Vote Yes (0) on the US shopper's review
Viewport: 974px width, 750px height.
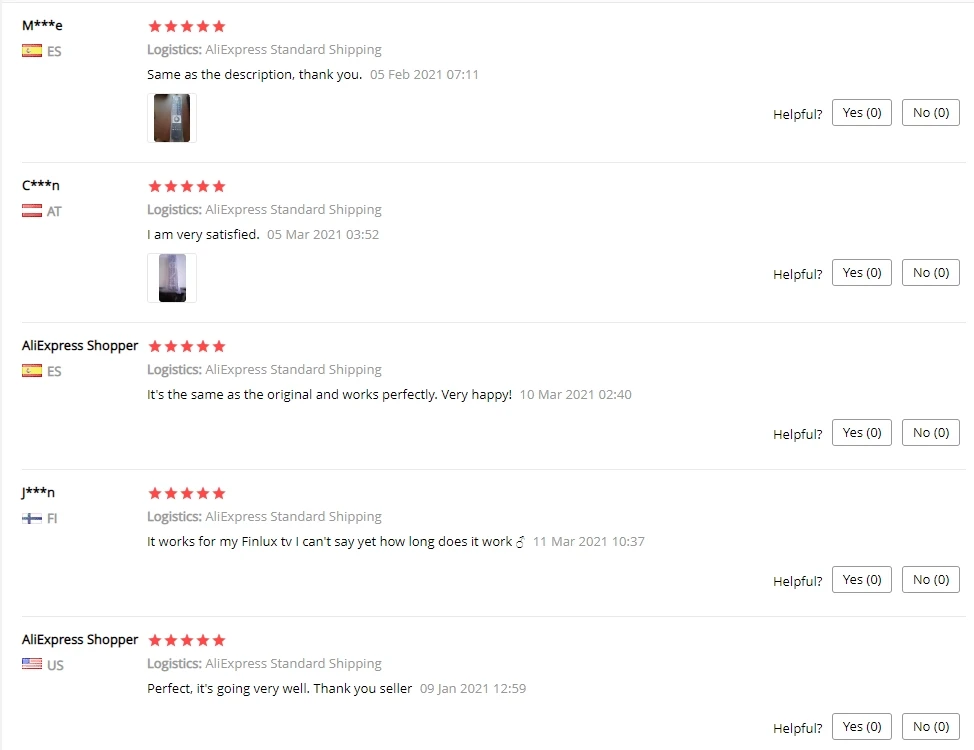862,726
